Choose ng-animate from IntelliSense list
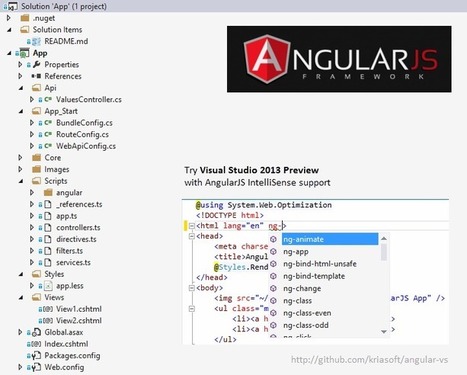 click(x=330, y=239)
